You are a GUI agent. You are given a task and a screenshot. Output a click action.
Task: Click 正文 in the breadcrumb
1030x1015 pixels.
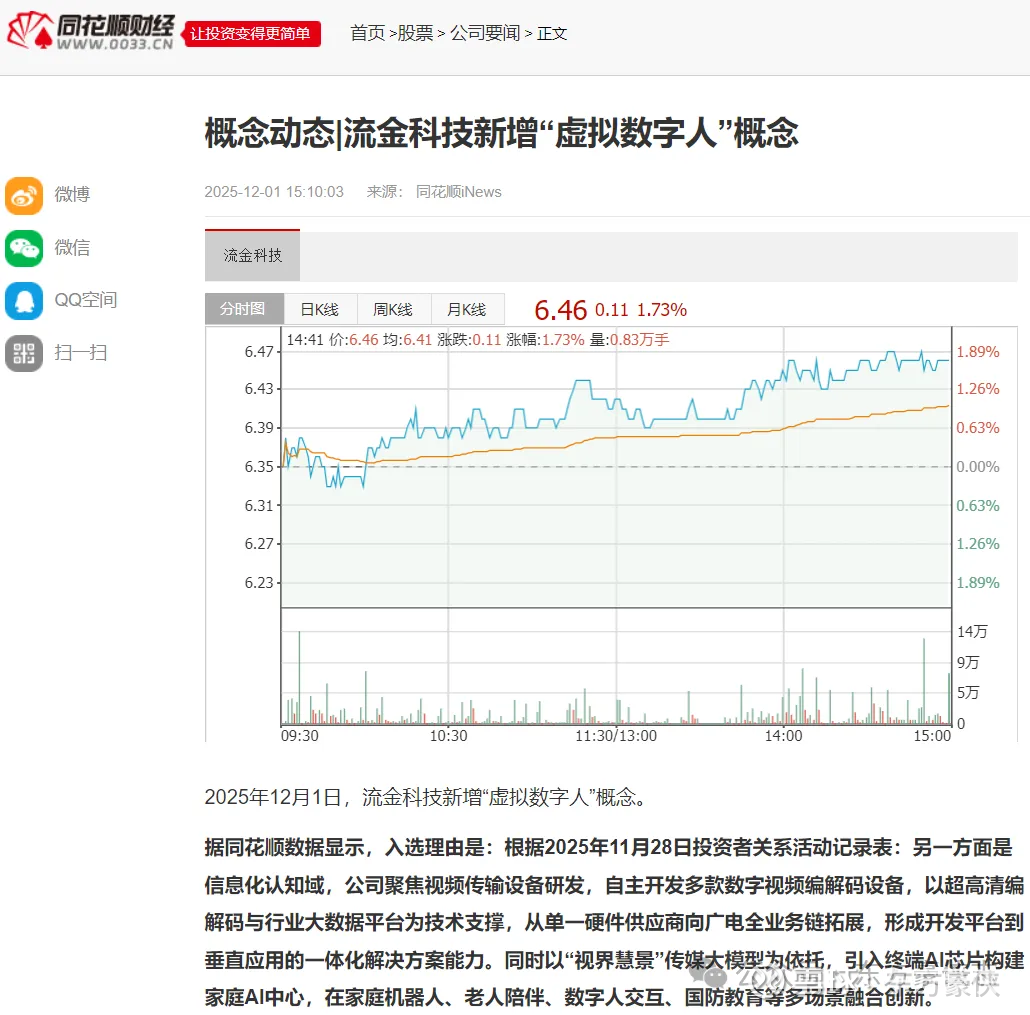[x=552, y=33]
